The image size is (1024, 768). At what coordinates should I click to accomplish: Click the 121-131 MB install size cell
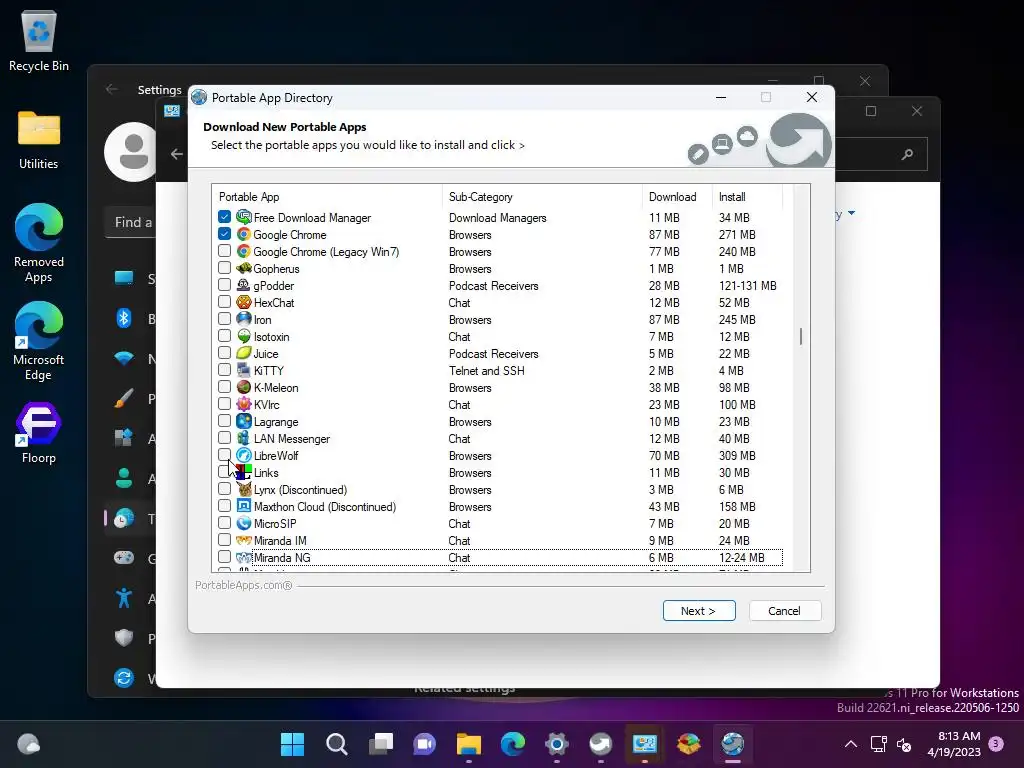[748, 285]
